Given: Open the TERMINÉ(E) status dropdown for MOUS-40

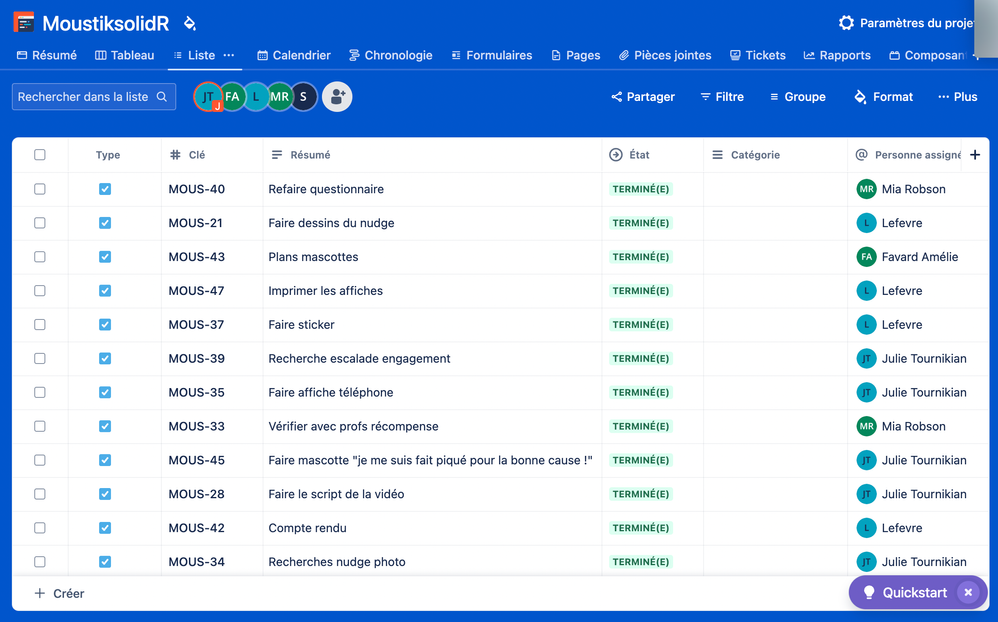Looking at the screenshot, I should click(641, 189).
